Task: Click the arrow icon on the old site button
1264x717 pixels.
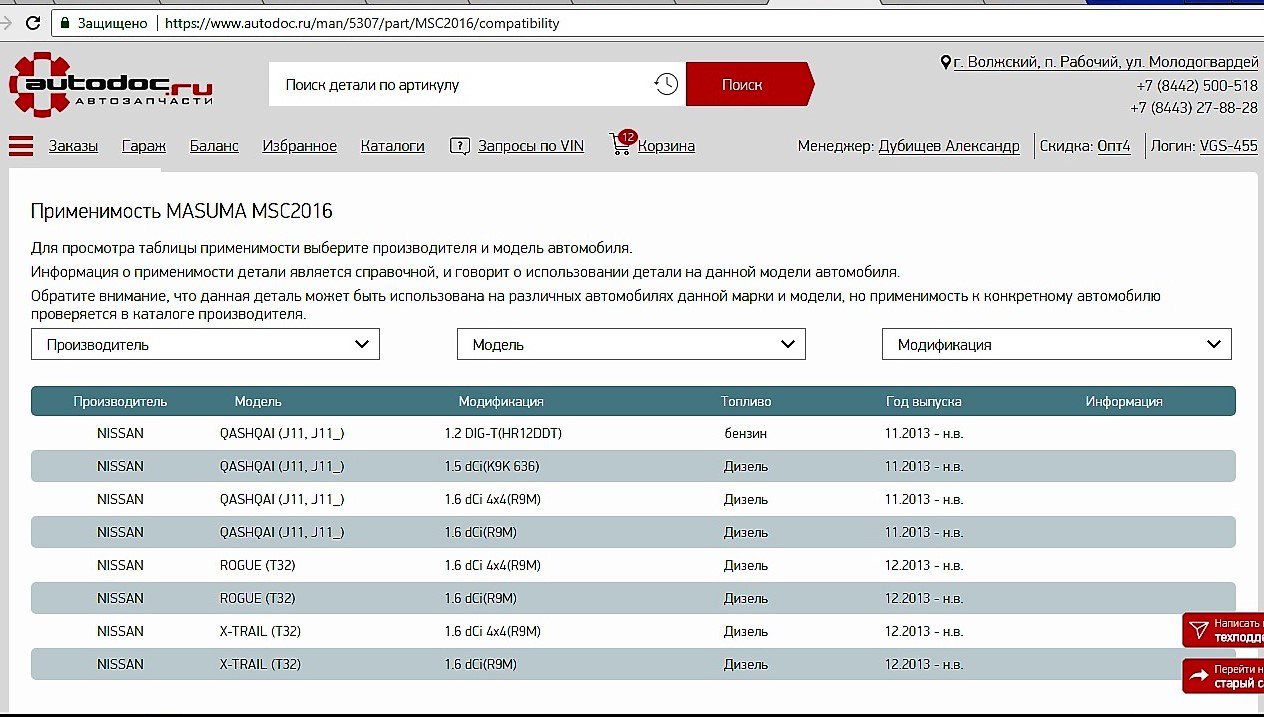Action: [x=1198, y=677]
